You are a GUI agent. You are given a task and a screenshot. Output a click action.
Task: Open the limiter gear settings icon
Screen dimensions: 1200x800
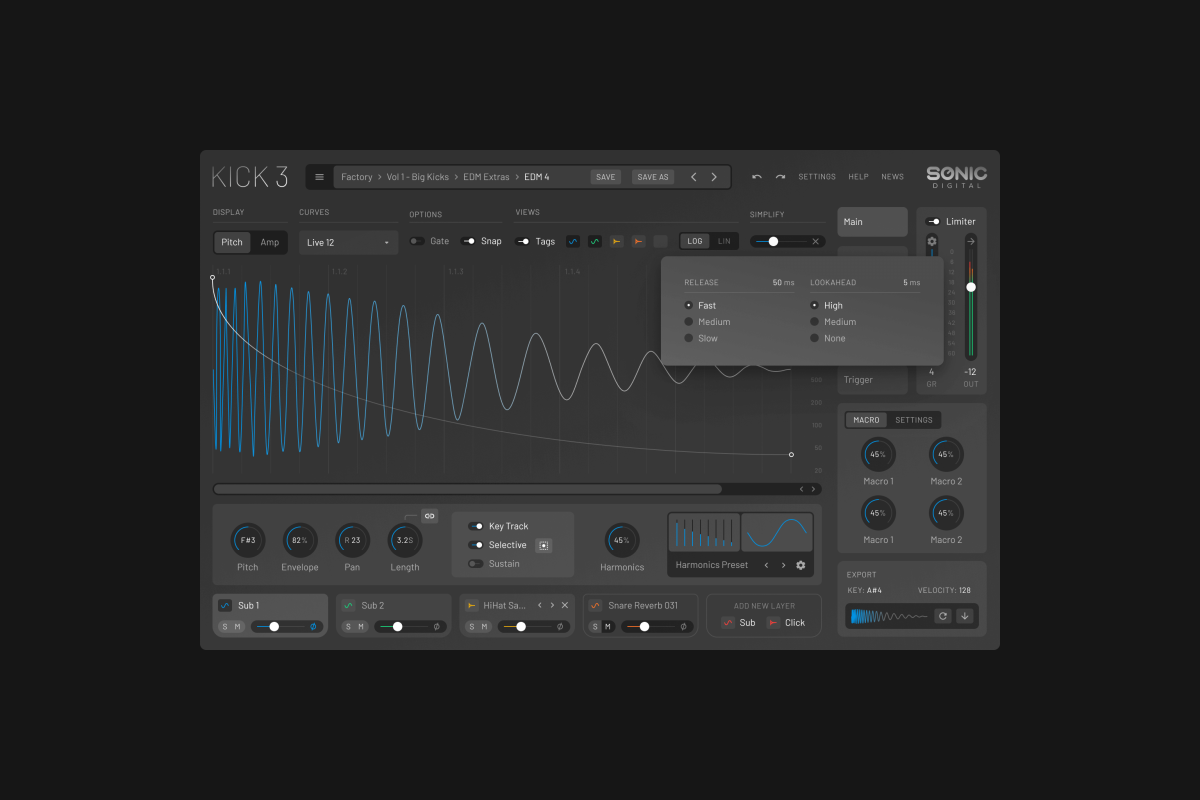(932, 242)
